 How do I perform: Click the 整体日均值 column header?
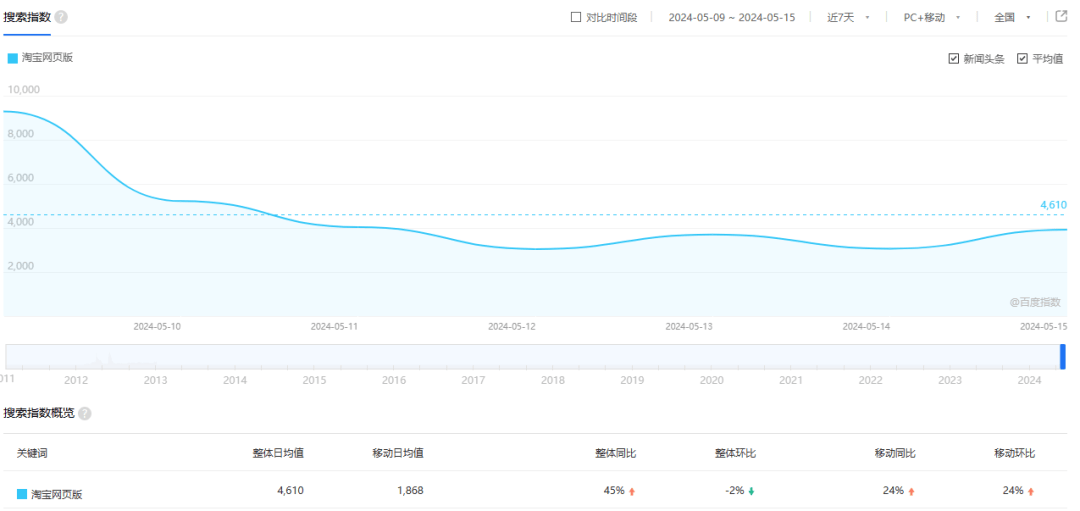[x=278, y=453]
